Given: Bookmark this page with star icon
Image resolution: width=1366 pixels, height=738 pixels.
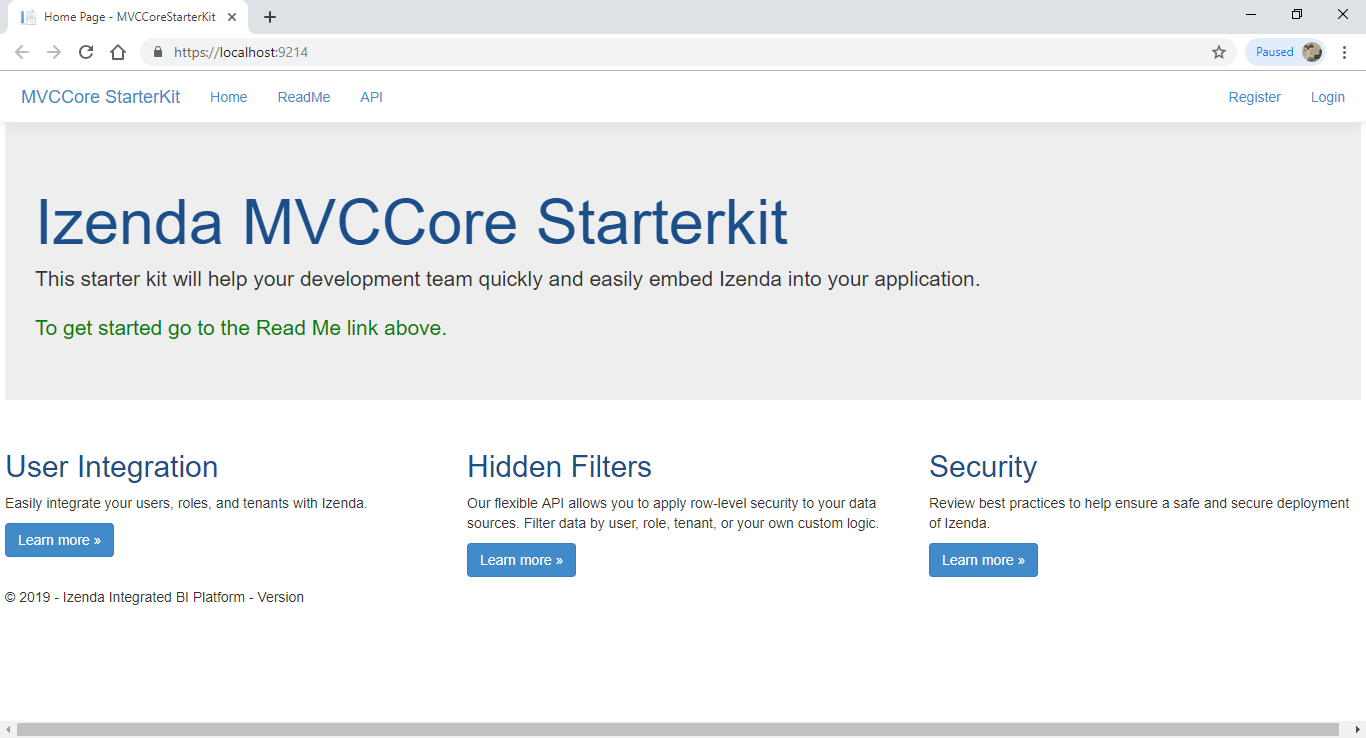Looking at the screenshot, I should tap(1219, 52).
